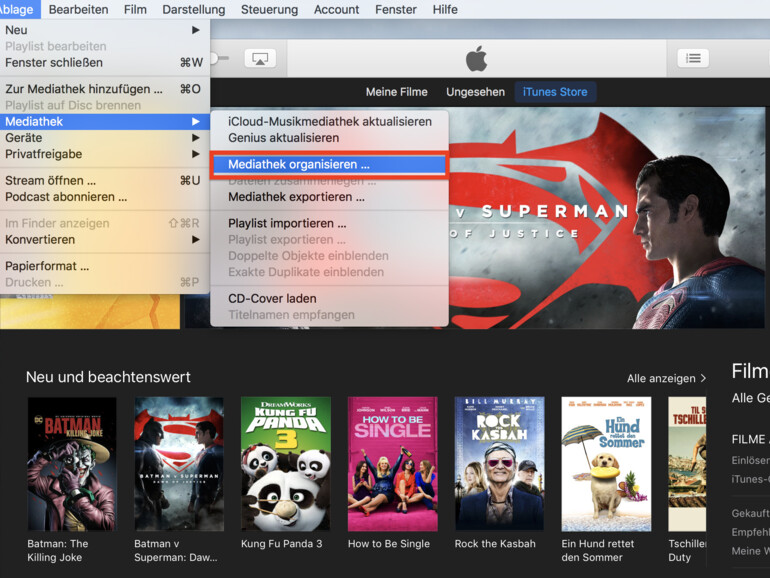Click the "Neu und beachtenswert" heading
The width and height of the screenshot is (770, 578).
[x=108, y=377]
